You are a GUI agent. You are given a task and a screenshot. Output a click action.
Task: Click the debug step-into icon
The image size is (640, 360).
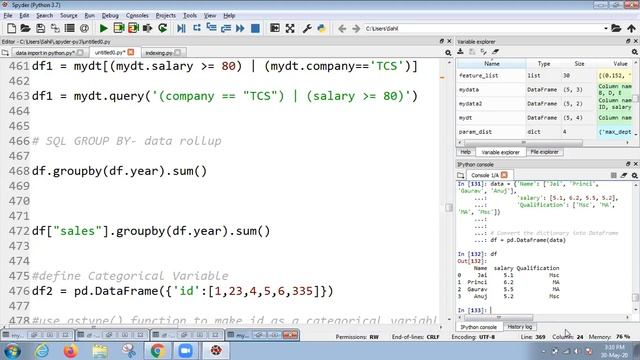click(211, 28)
